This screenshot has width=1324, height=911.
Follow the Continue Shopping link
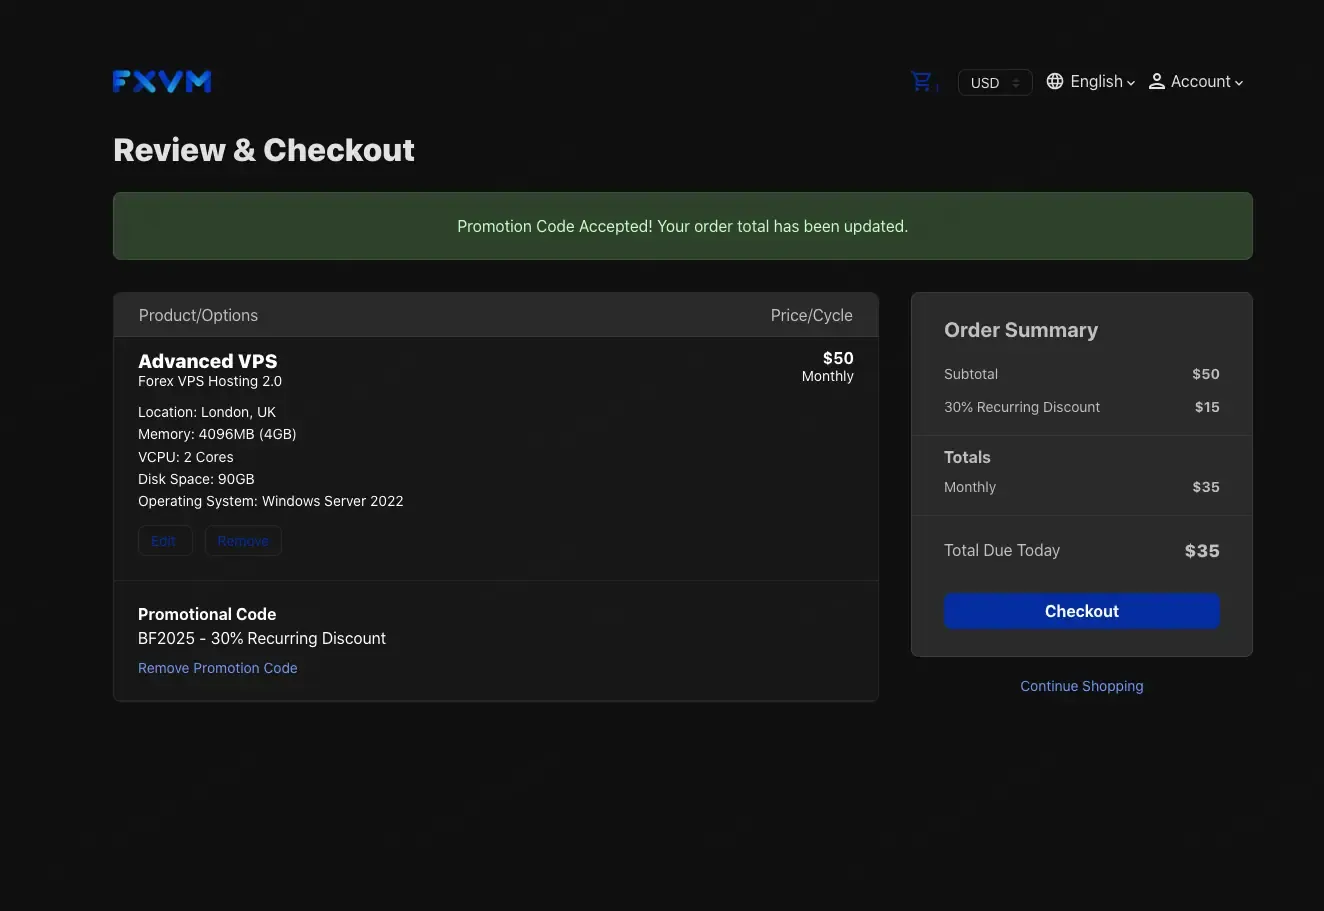click(1082, 686)
